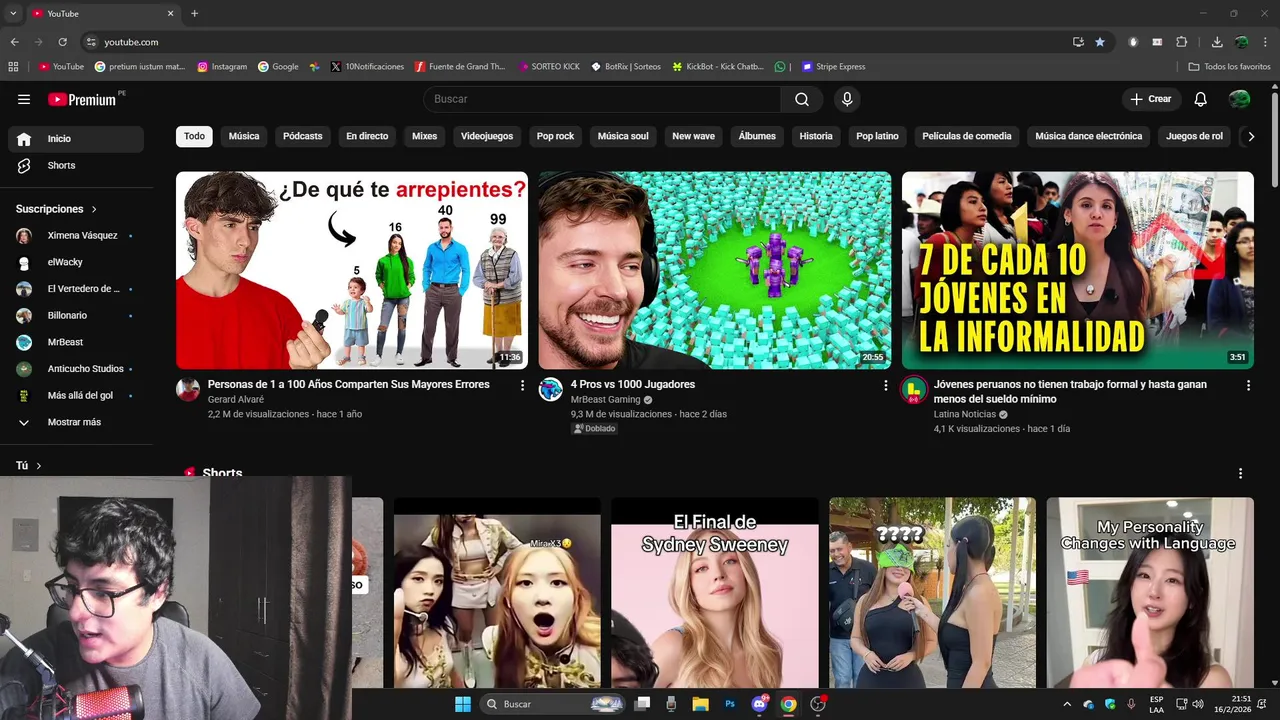Open Billonario channel subscription
1280x720 pixels.
point(76,315)
